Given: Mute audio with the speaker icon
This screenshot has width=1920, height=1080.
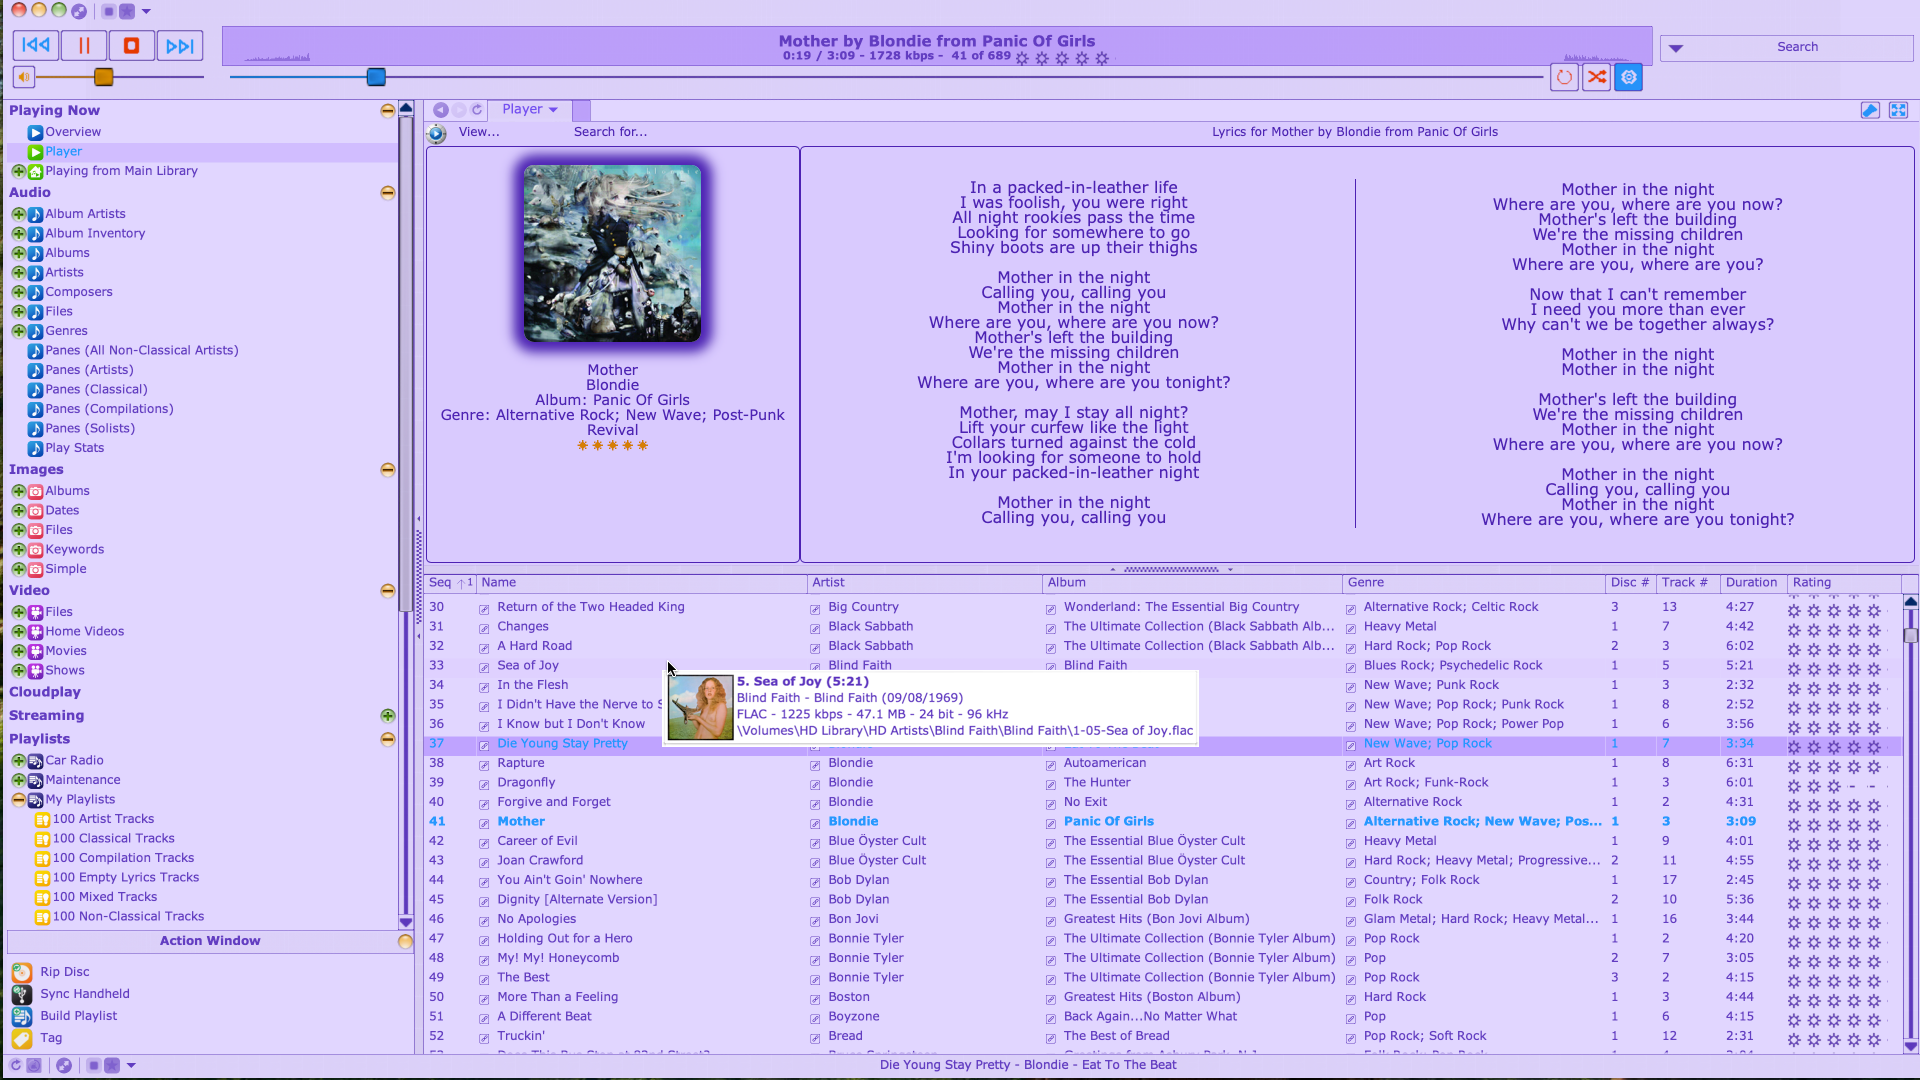Looking at the screenshot, I should pyautogui.click(x=24, y=77).
